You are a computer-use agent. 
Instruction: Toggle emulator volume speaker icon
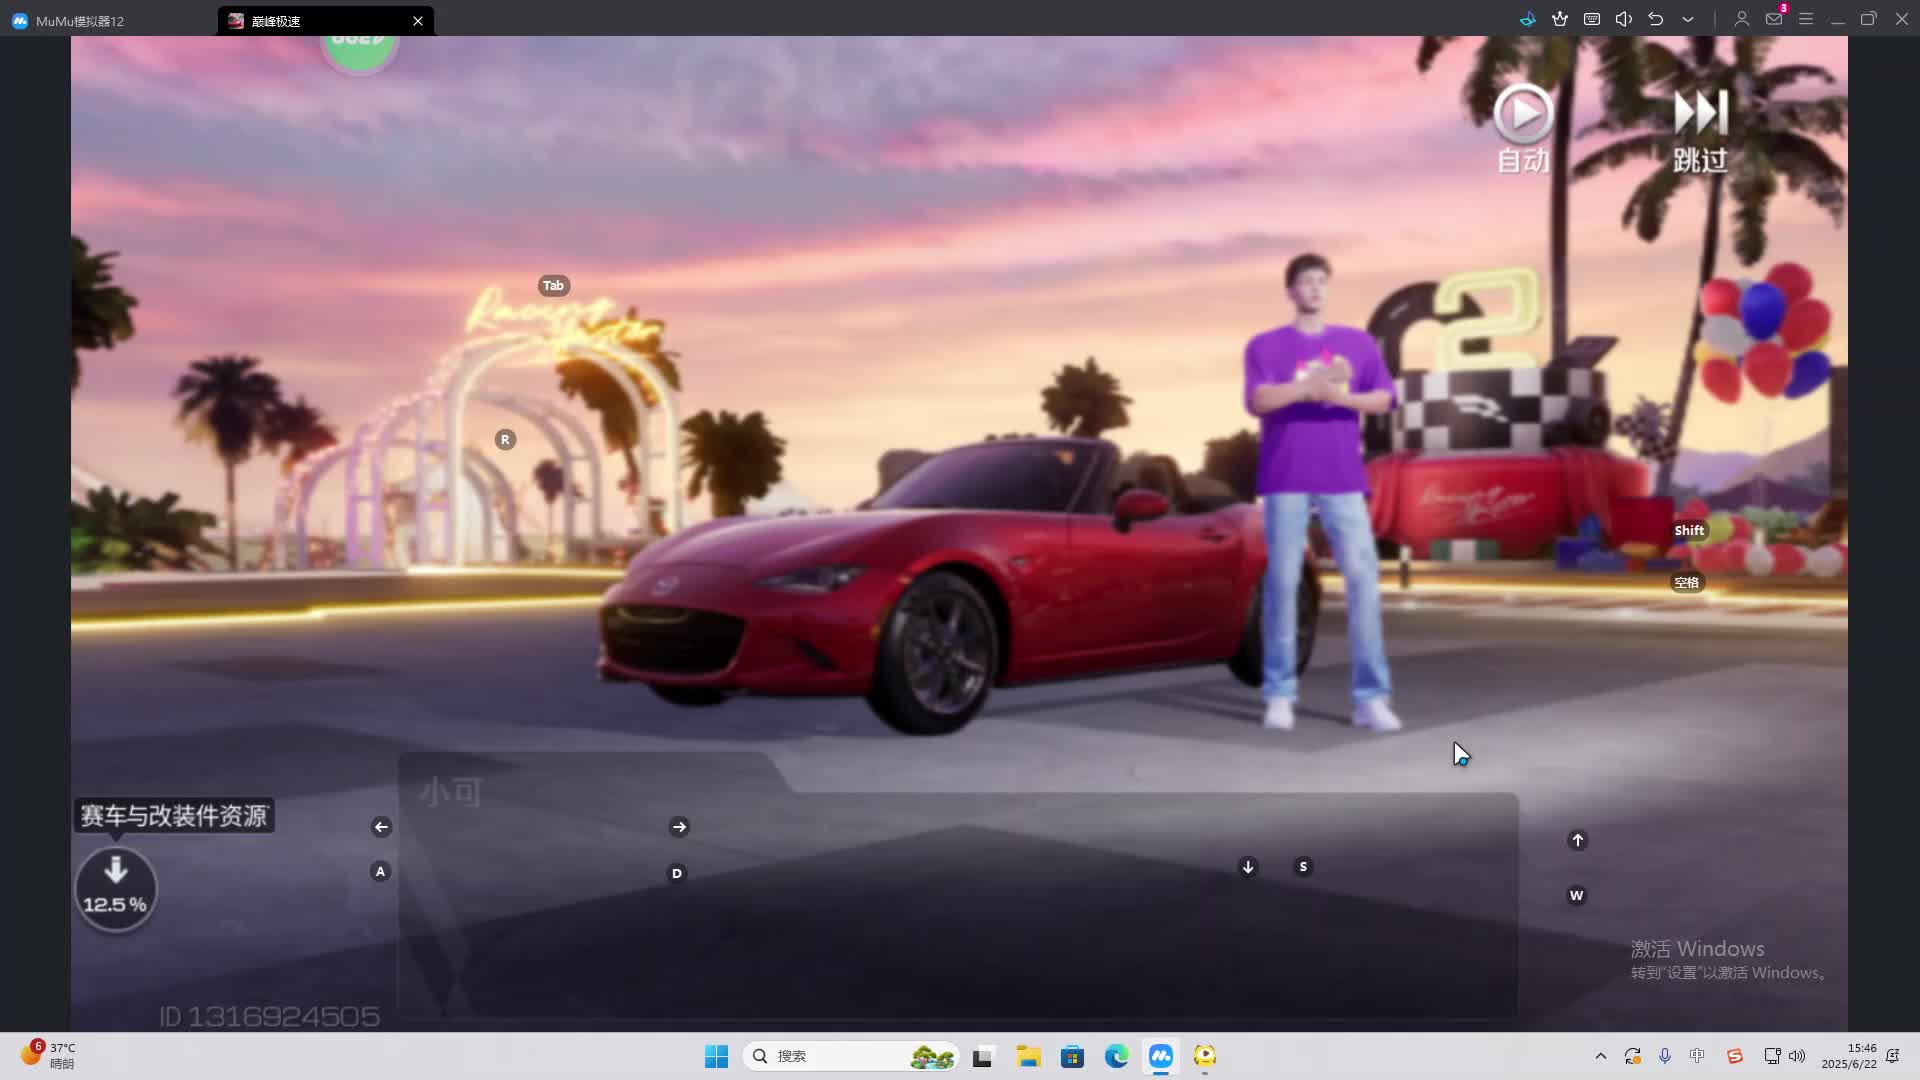point(1624,19)
